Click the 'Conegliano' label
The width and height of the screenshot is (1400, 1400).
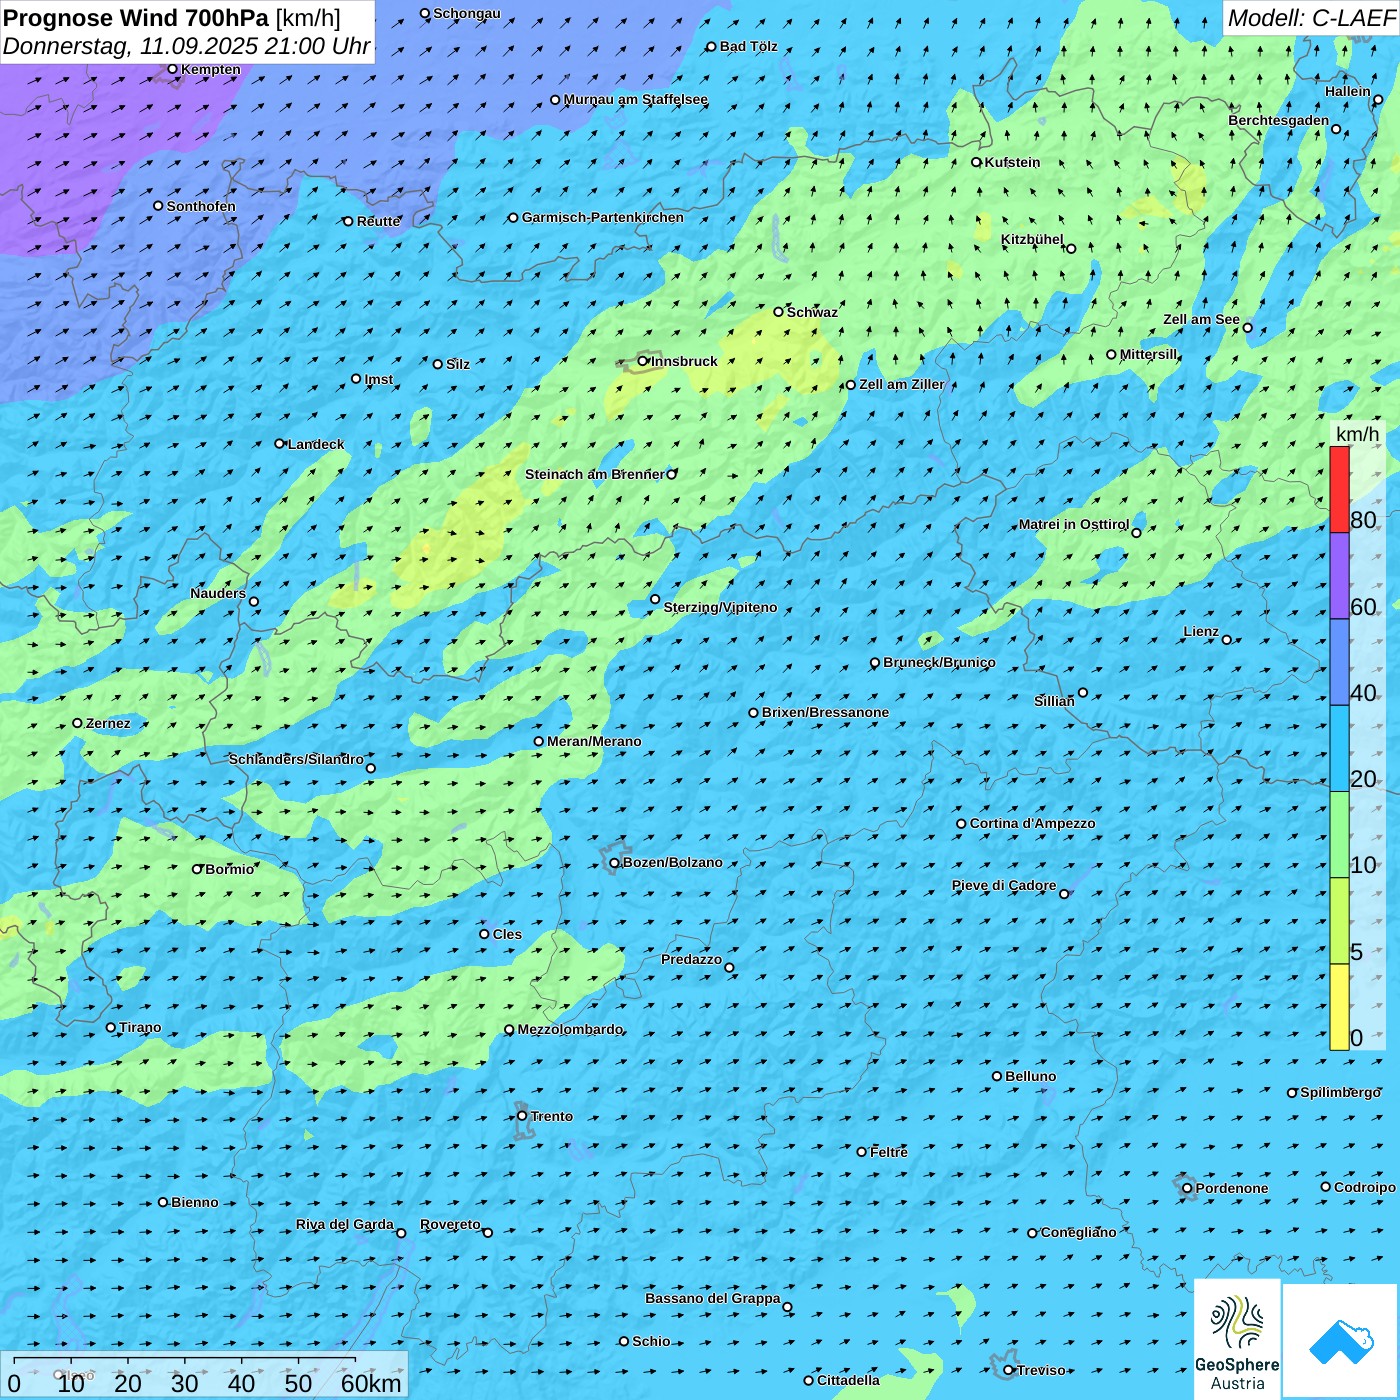1078,1232
